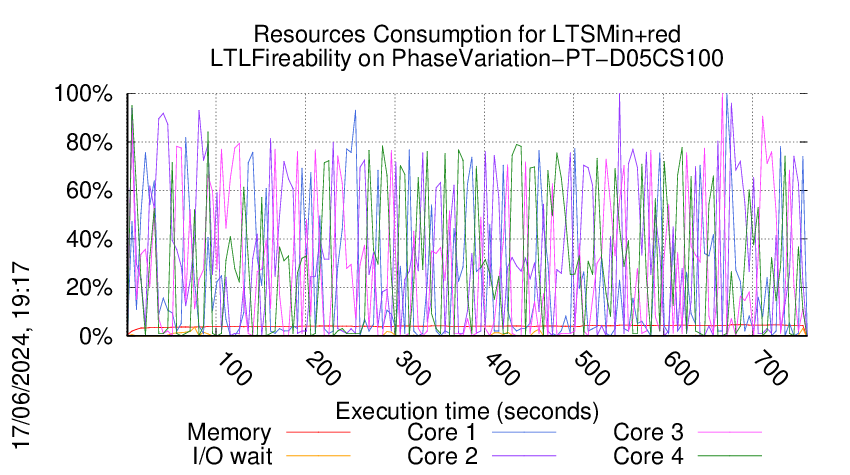Click the timestamp 17/06/2024, 19:17
This screenshot has width=850, height=475.
(x=21, y=356)
